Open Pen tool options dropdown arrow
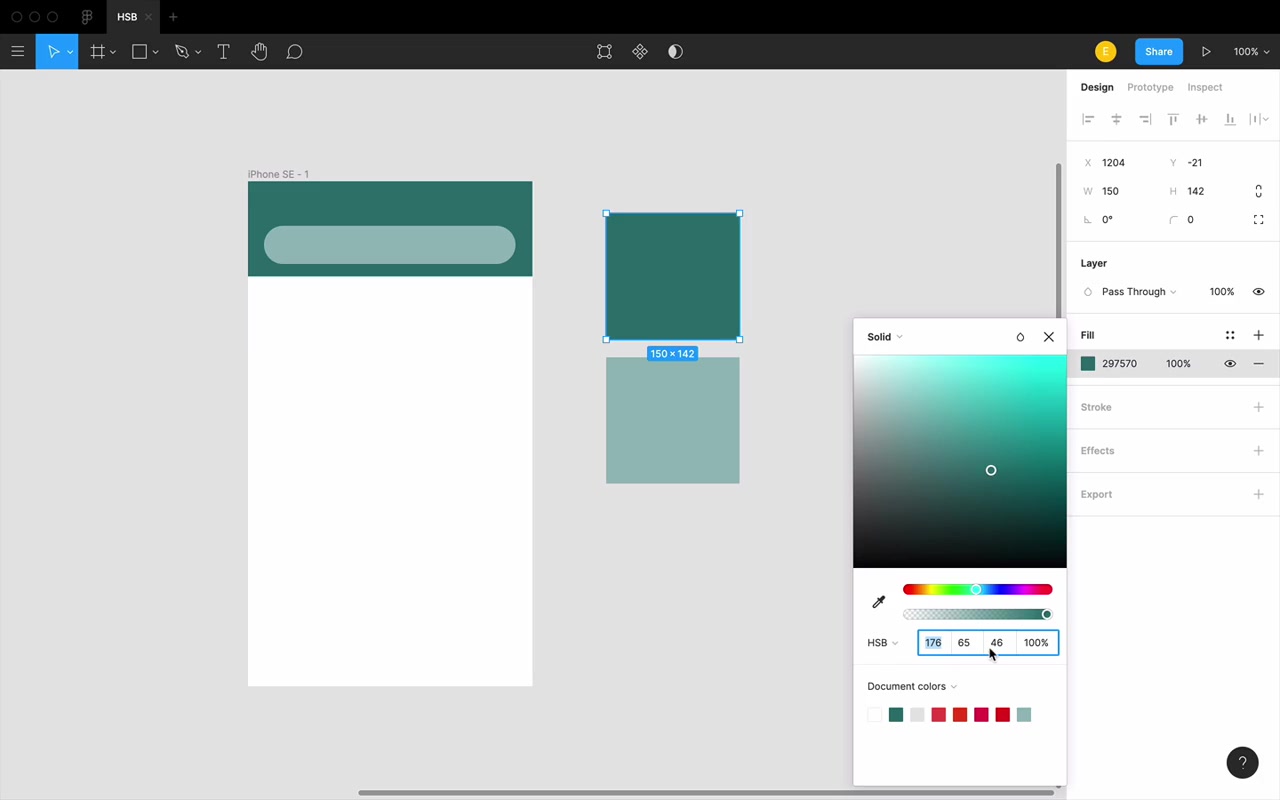 [x=198, y=52]
